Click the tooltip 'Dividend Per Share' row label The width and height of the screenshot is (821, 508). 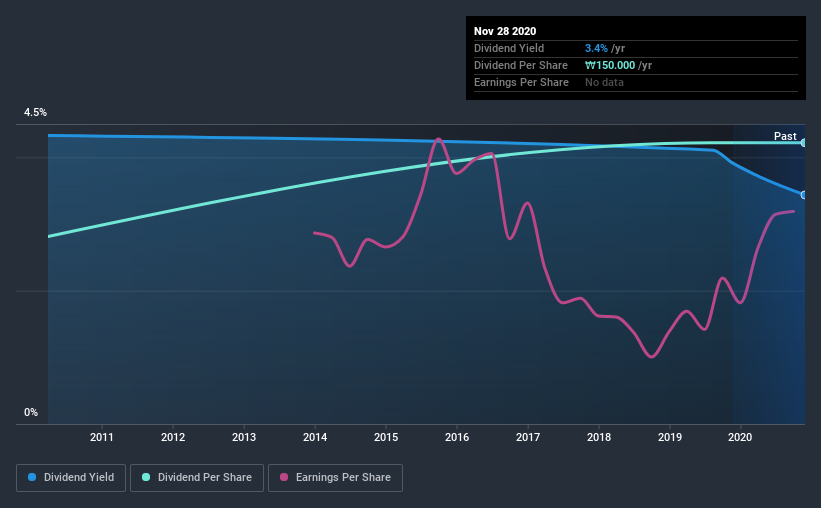pyautogui.click(x=520, y=65)
